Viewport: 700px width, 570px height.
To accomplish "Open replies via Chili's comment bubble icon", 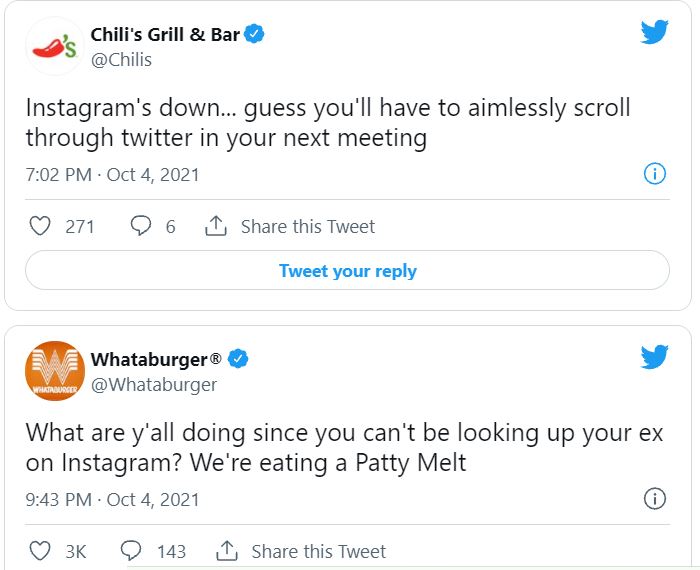I will pyautogui.click(x=141, y=226).
